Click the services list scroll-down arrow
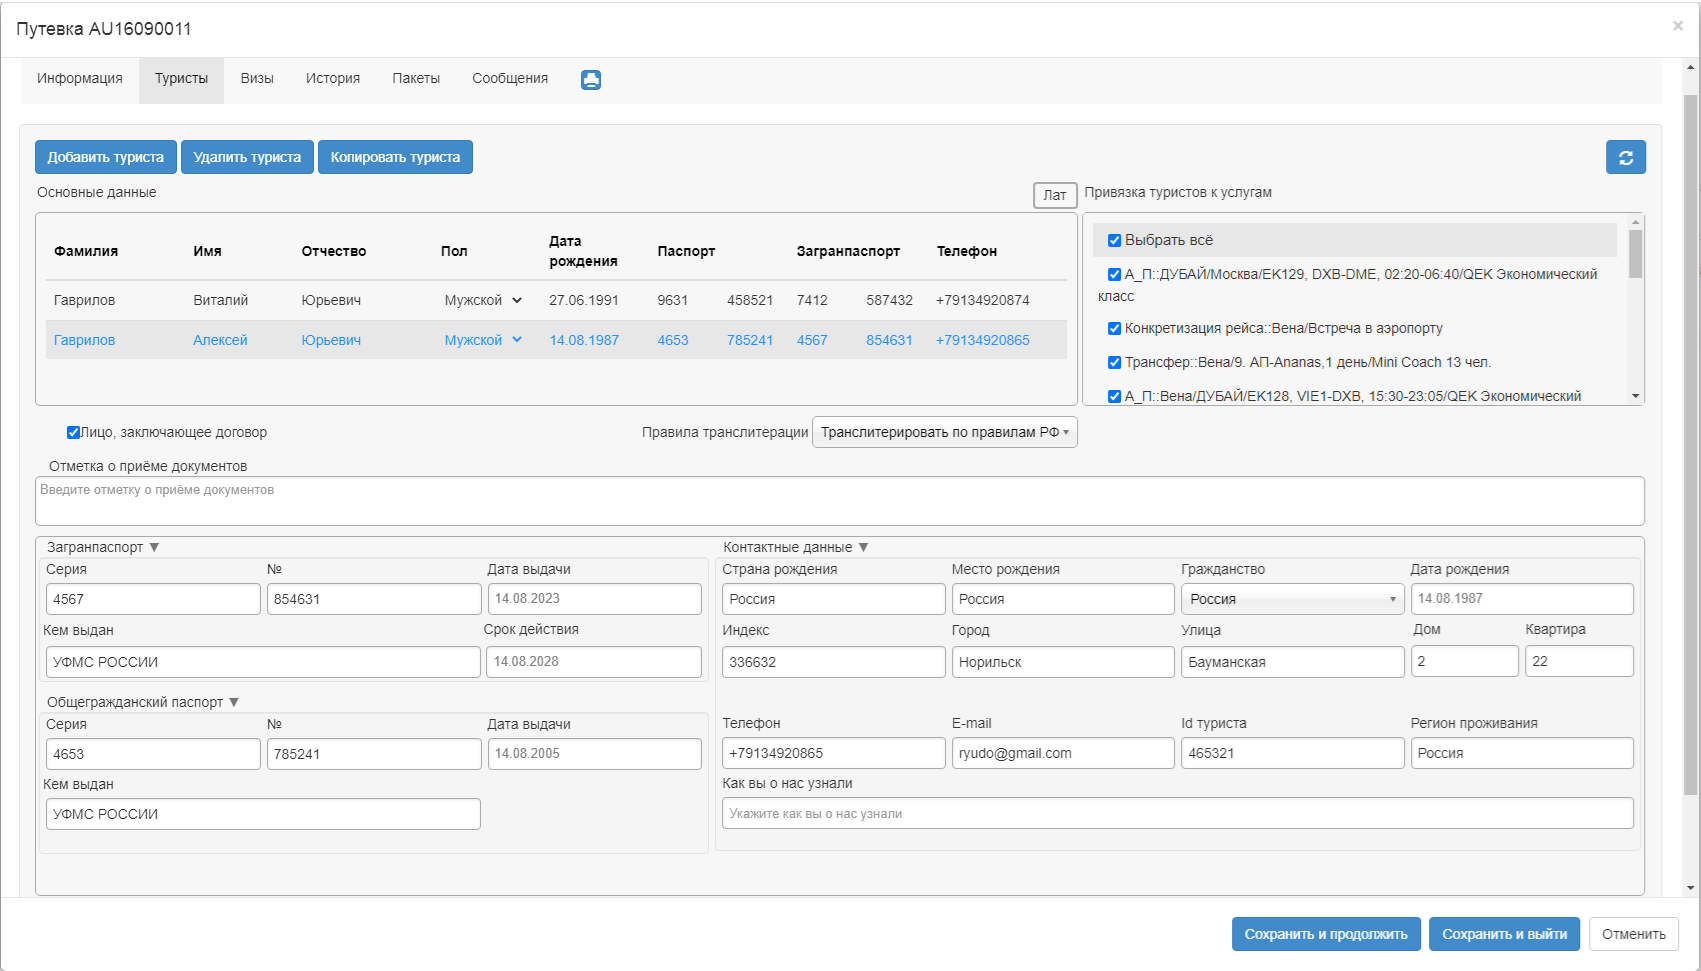 click(1635, 396)
